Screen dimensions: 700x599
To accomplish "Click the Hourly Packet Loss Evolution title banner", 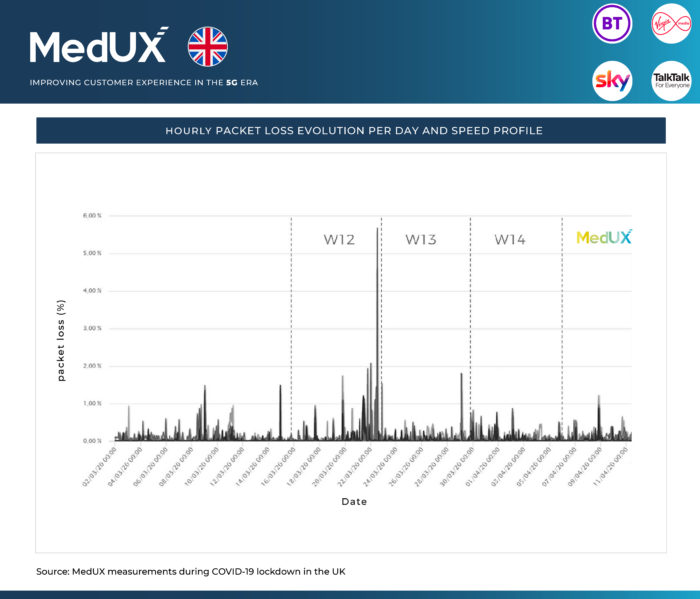I will coord(350,131).
